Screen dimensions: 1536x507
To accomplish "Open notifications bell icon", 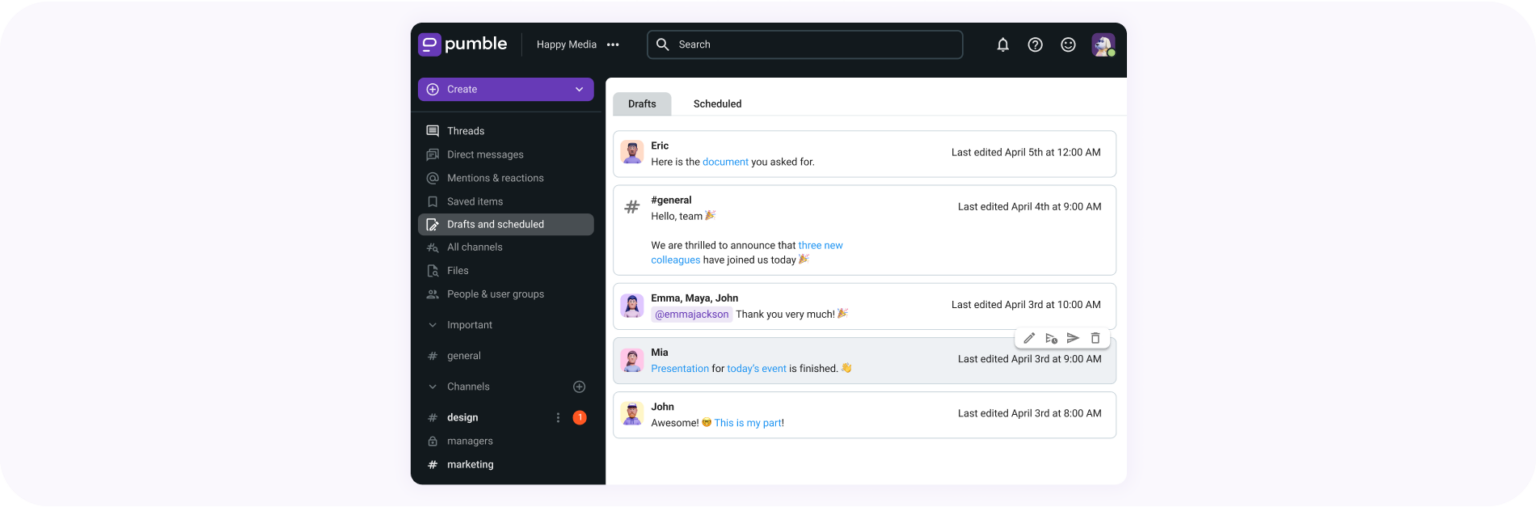I will tap(1003, 45).
